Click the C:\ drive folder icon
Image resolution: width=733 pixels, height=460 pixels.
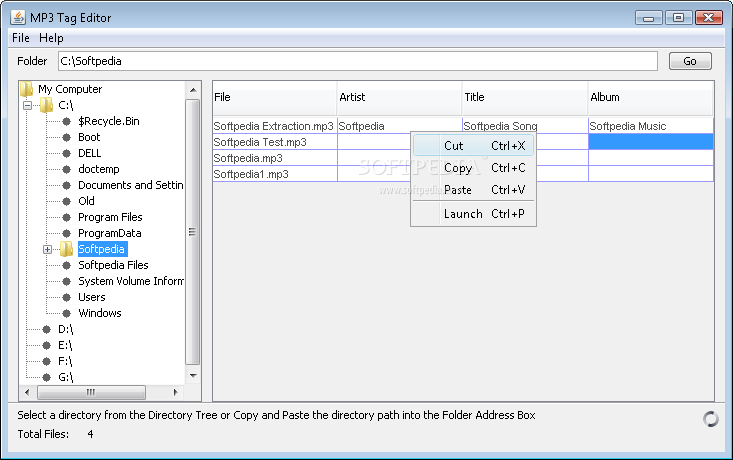46,105
